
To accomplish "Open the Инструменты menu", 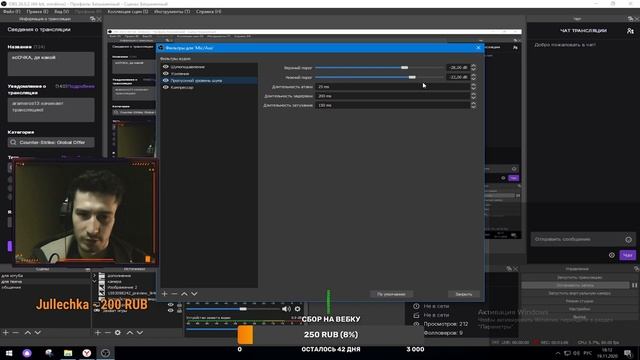I will (172, 12).
